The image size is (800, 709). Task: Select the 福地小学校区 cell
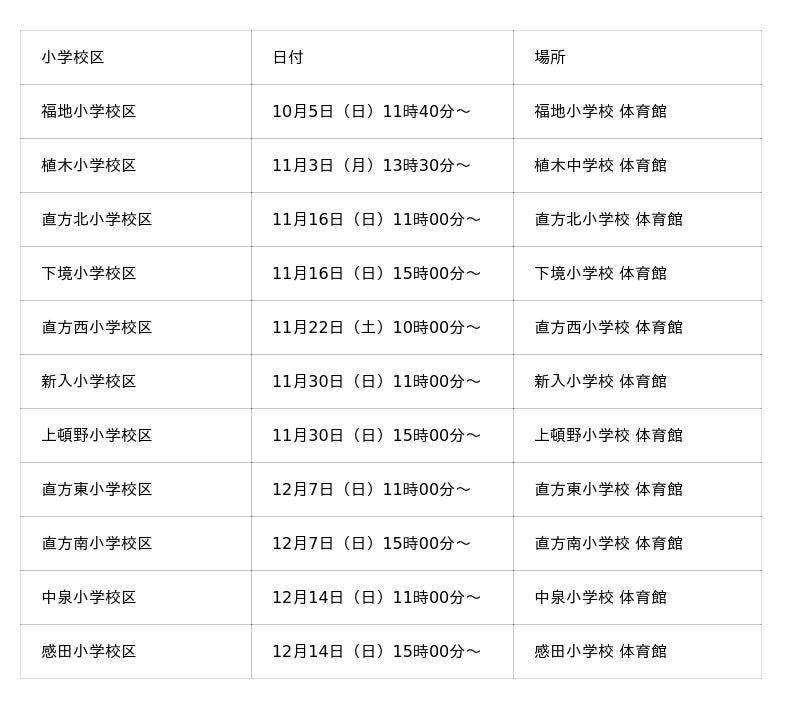pos(89,112)
